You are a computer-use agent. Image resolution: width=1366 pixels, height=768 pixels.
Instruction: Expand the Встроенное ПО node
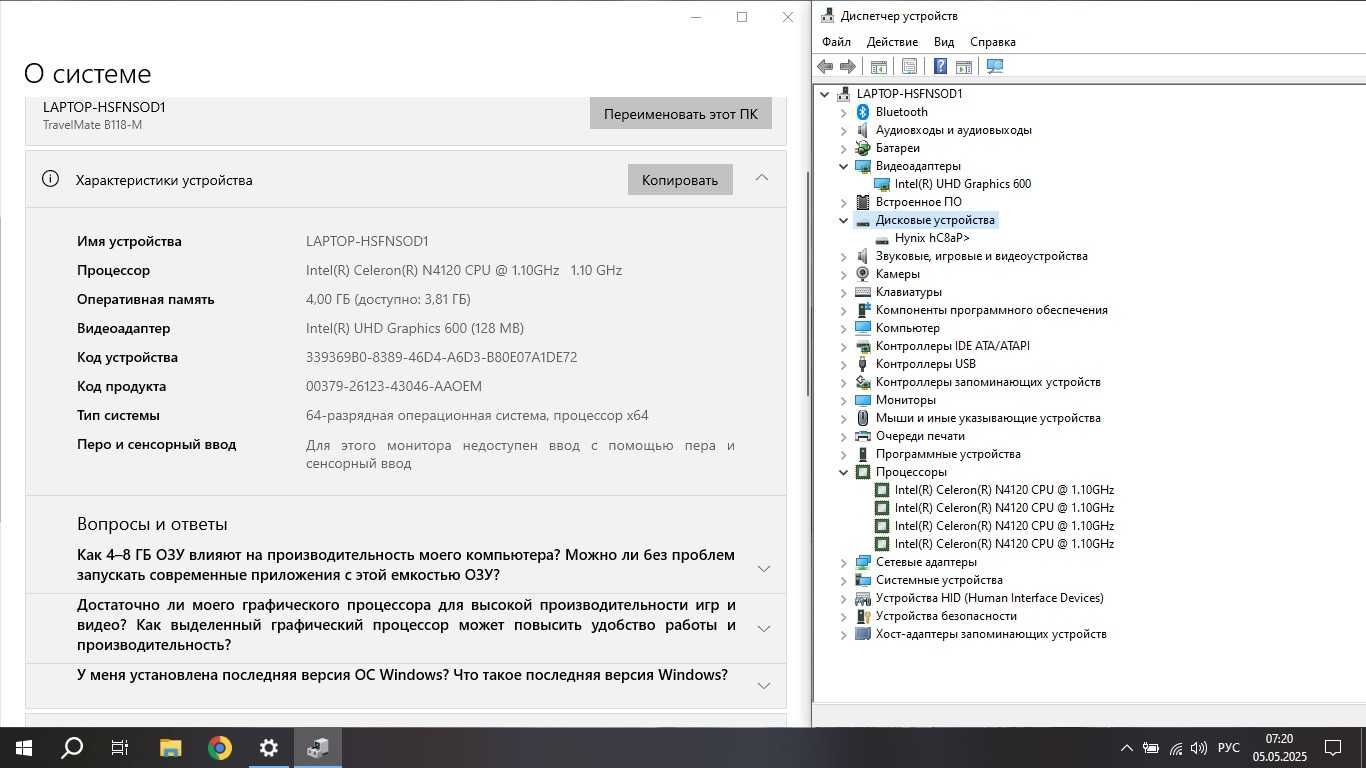pyautogui.click(x=844, y=202)
